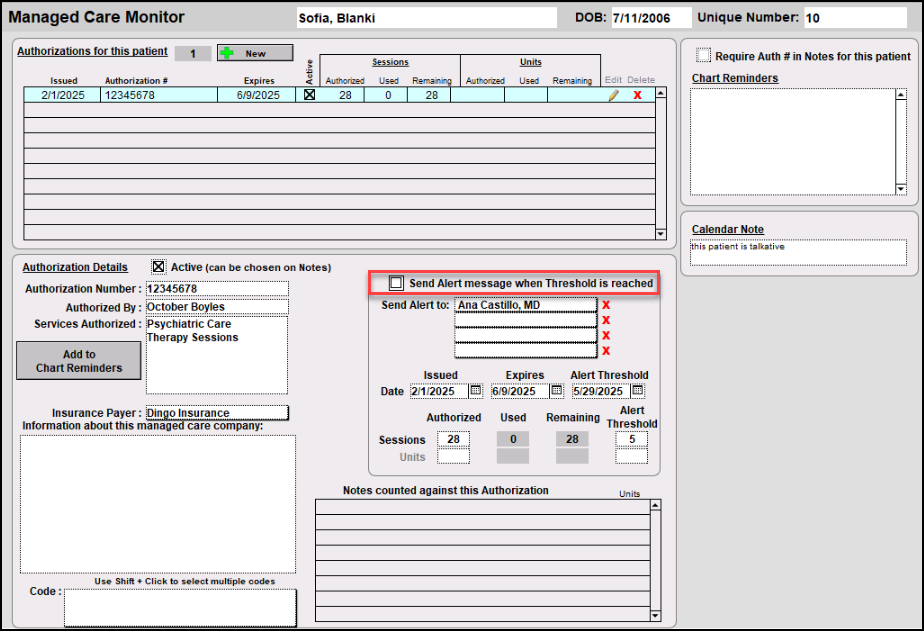The height and width of the screenshot is (631, 924).
Task: Create a New authorization
Action: (255, 53)
